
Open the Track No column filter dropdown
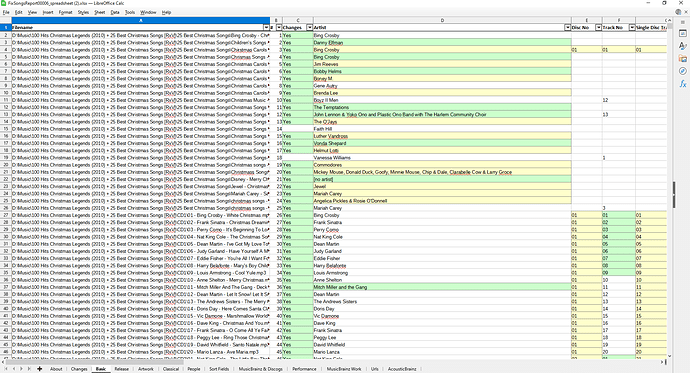coord(632,27)
